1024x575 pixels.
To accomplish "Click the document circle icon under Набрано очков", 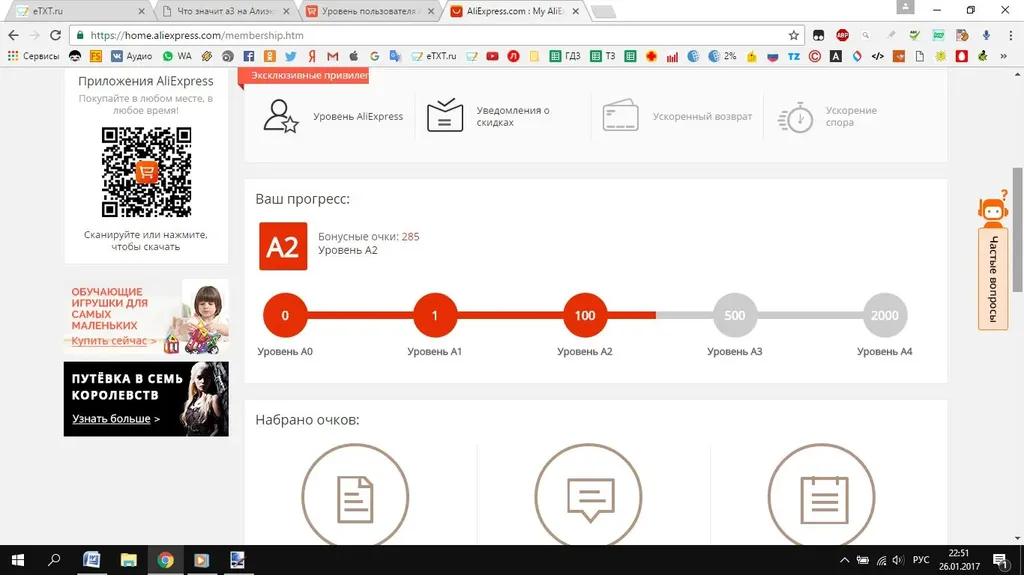I will coord(355,495).
